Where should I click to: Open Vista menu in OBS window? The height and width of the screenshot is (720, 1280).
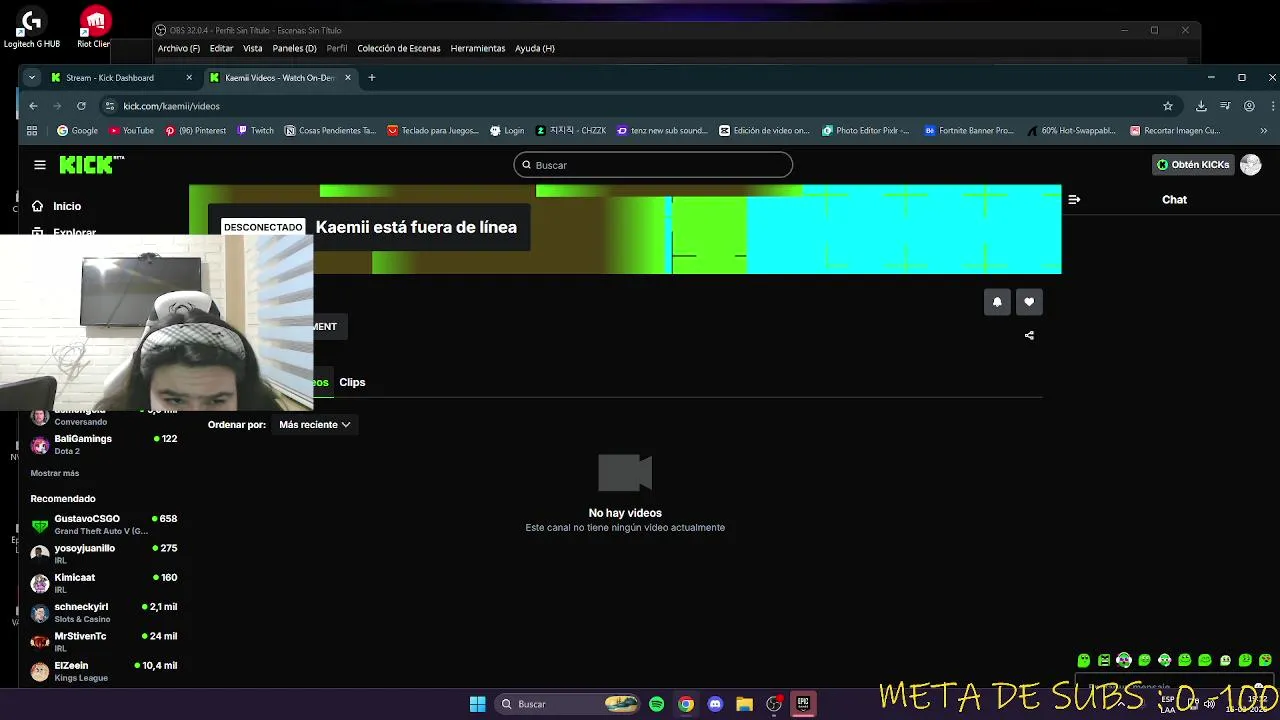(252, 48)
